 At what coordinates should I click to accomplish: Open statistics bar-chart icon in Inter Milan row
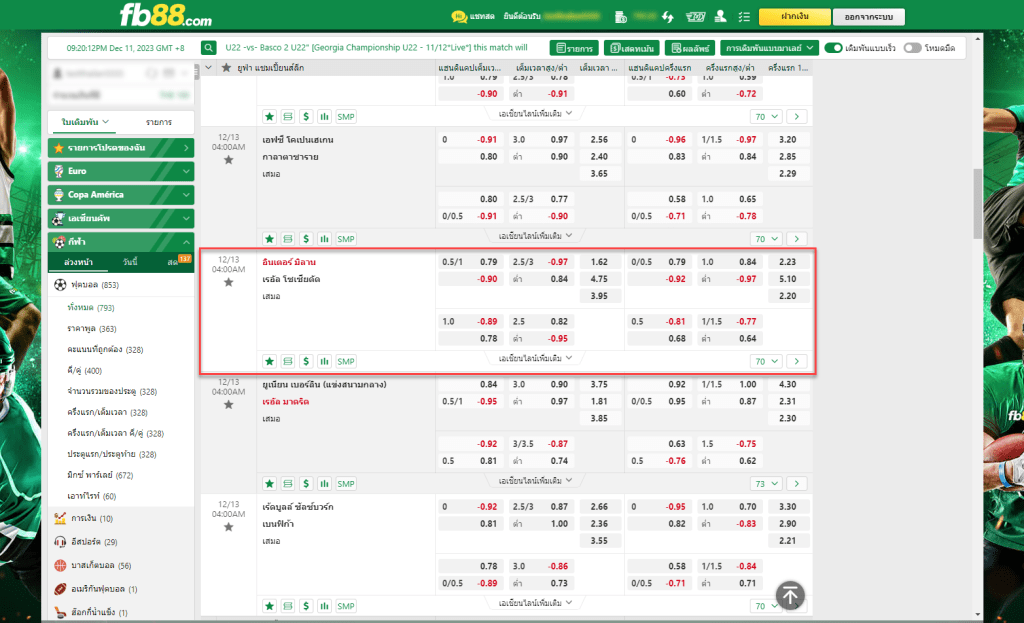[x=324, y=361]
